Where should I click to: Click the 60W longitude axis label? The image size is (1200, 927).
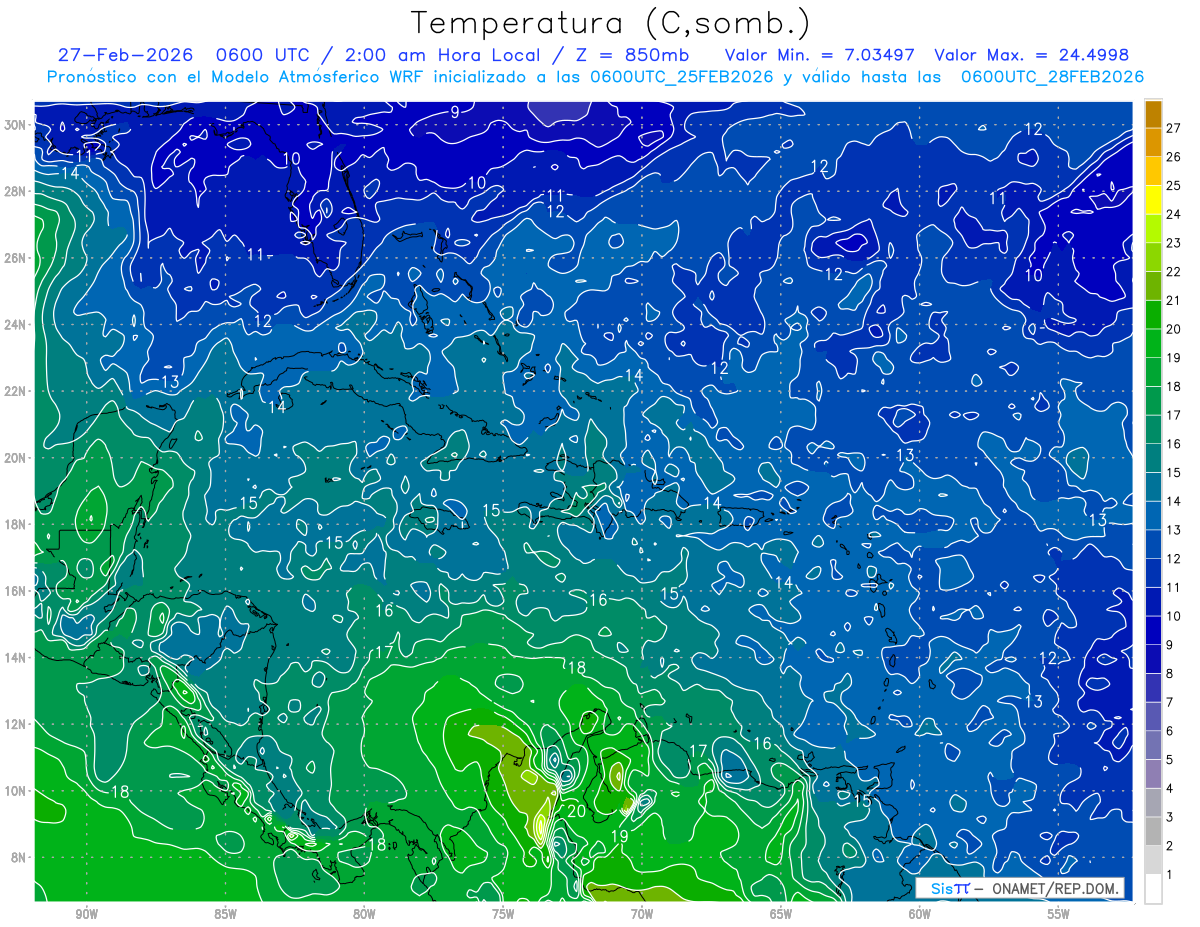click(920, 914)
